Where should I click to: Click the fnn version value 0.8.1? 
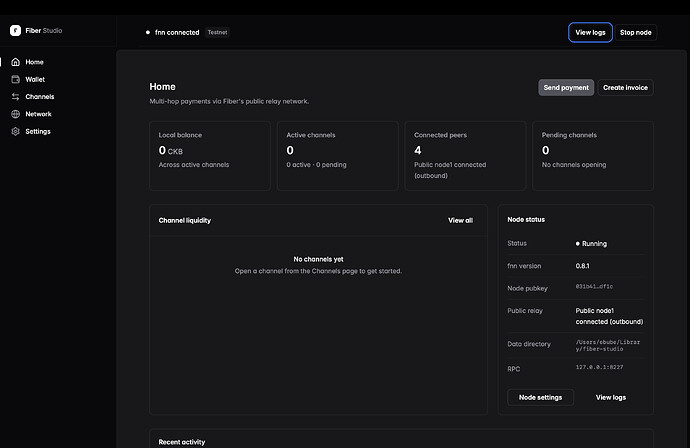click(582, 266)
